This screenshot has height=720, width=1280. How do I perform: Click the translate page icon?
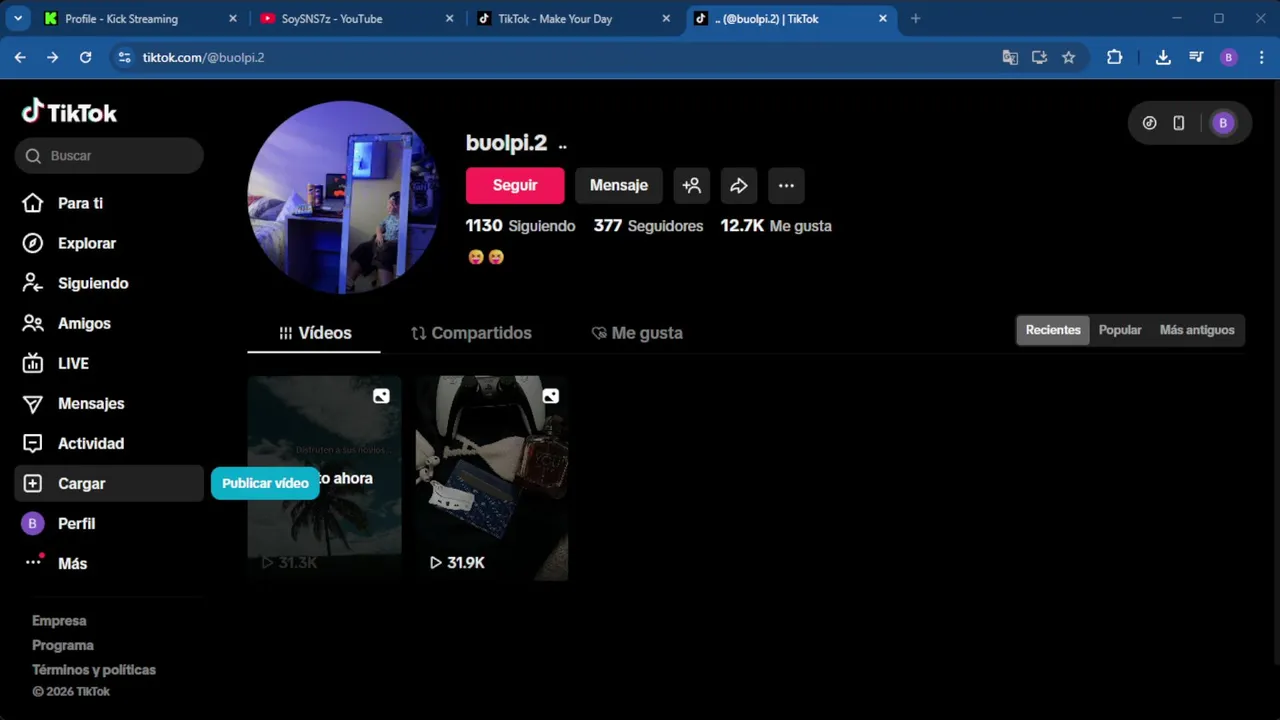point(1010,58)
